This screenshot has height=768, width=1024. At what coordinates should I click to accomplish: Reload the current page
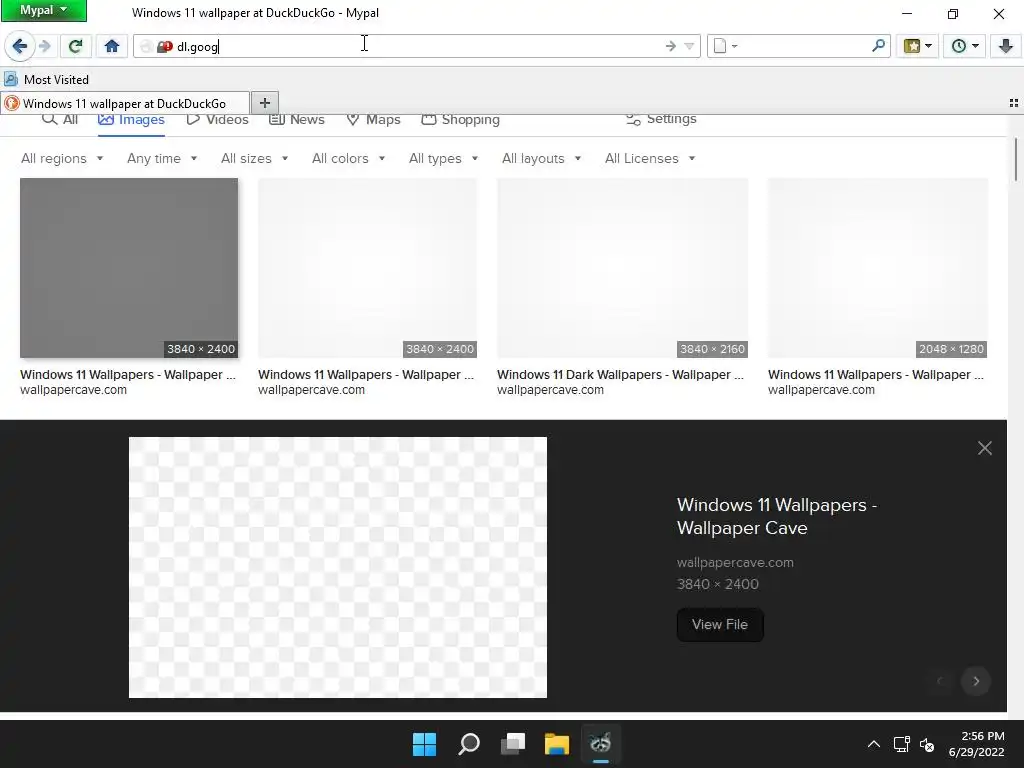click(76, 46)
